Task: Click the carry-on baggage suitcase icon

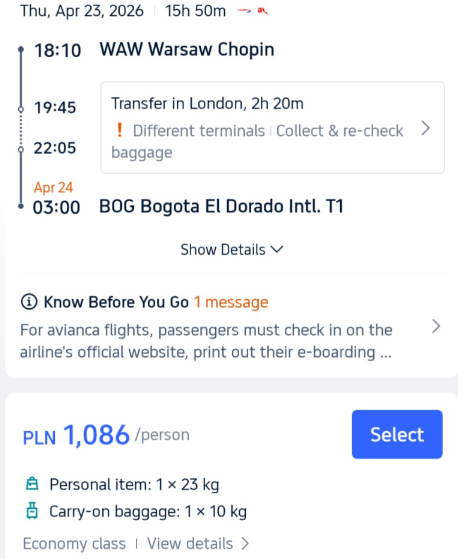Action: click(32, 511)
